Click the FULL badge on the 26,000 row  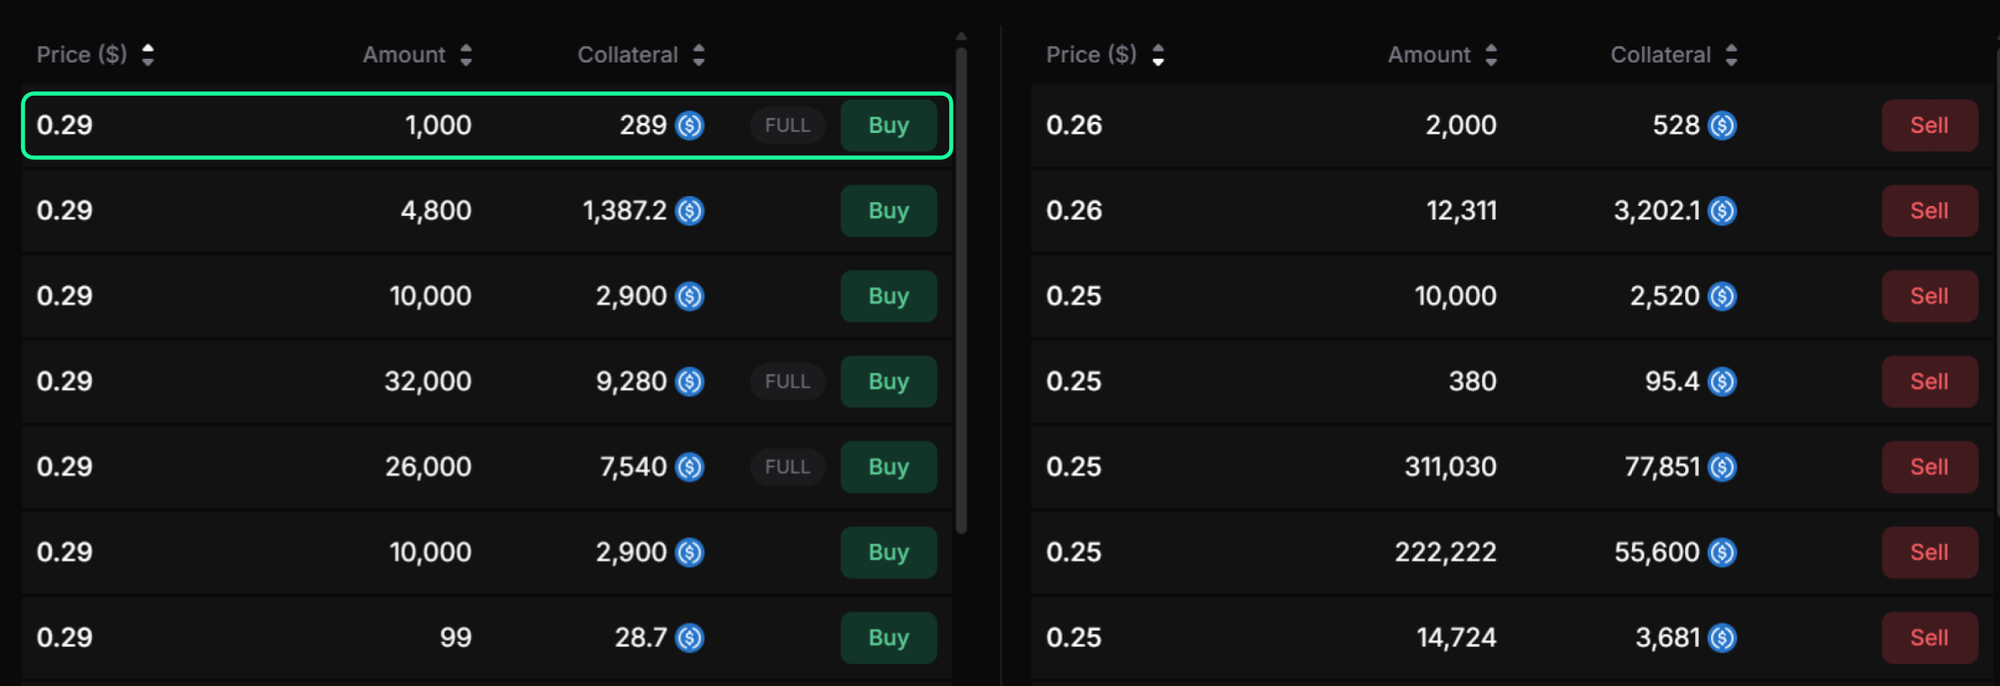point(788,467)
